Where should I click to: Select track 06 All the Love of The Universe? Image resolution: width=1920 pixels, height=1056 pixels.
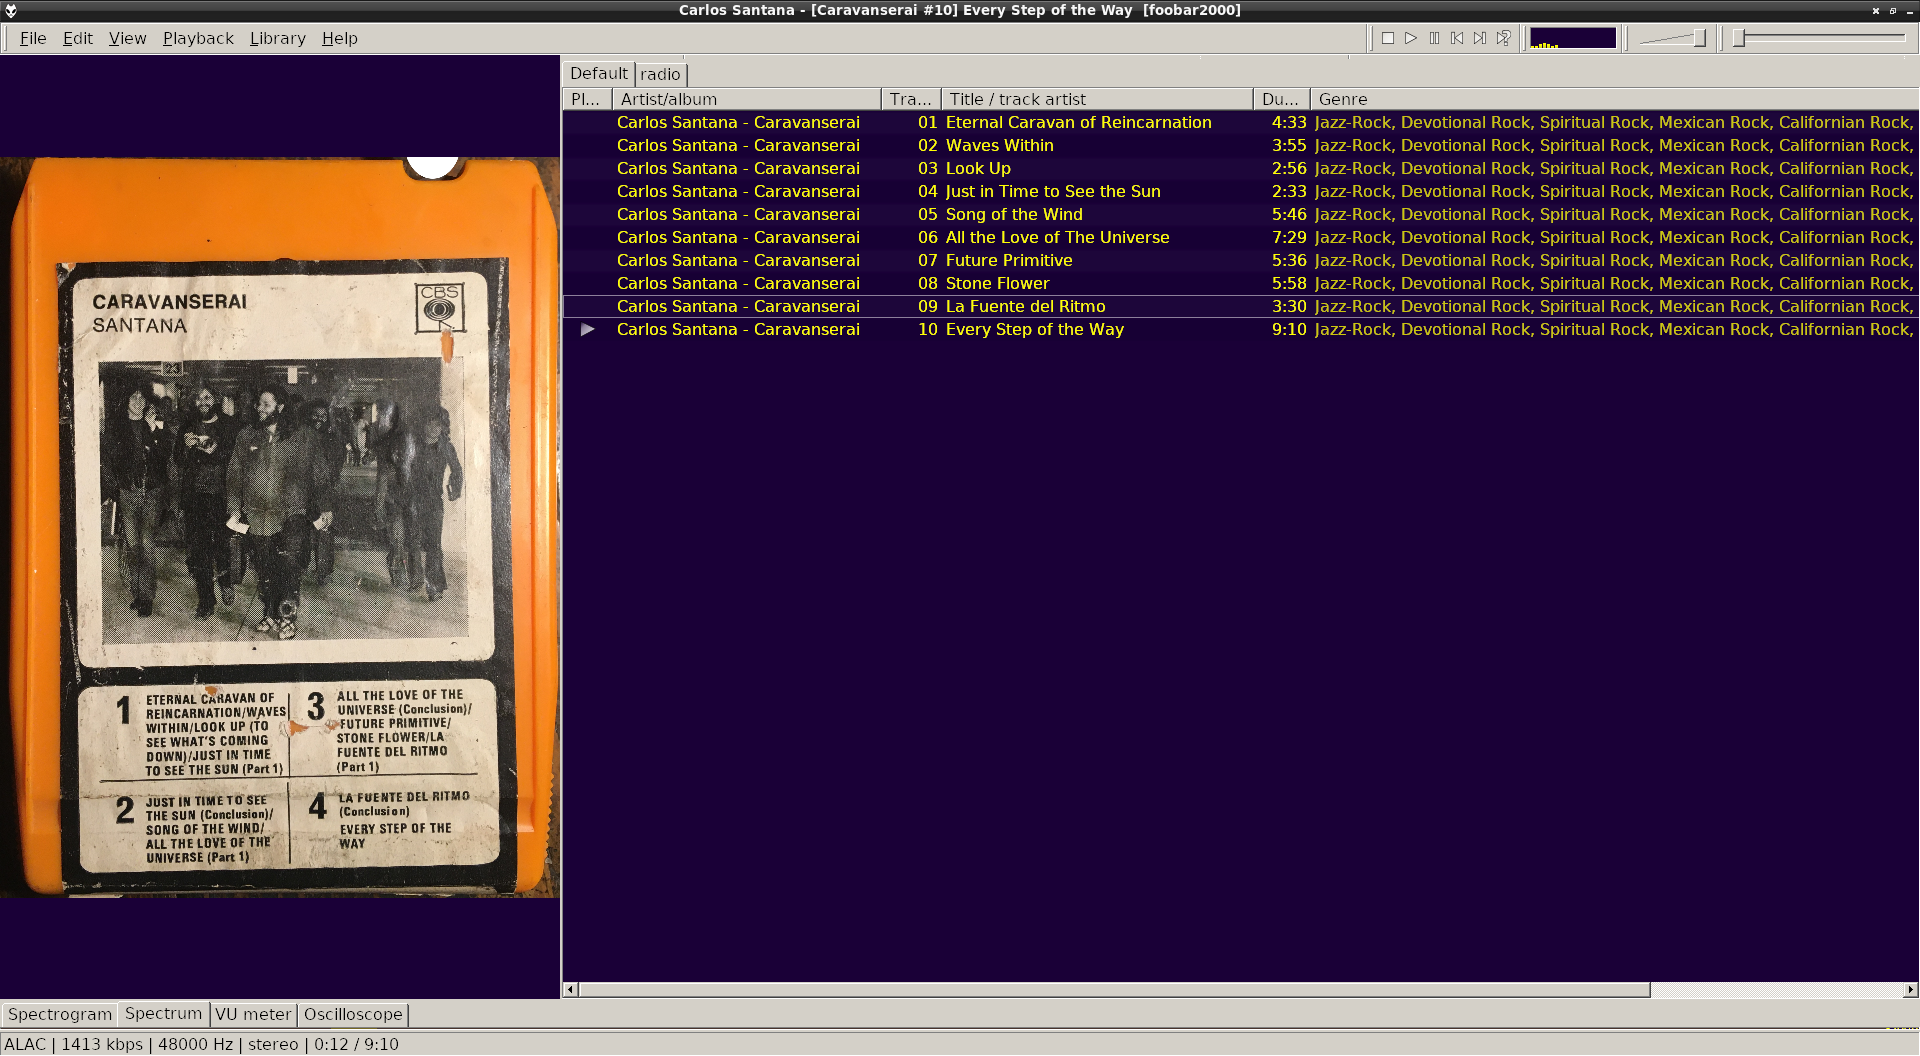[1240, 237]
